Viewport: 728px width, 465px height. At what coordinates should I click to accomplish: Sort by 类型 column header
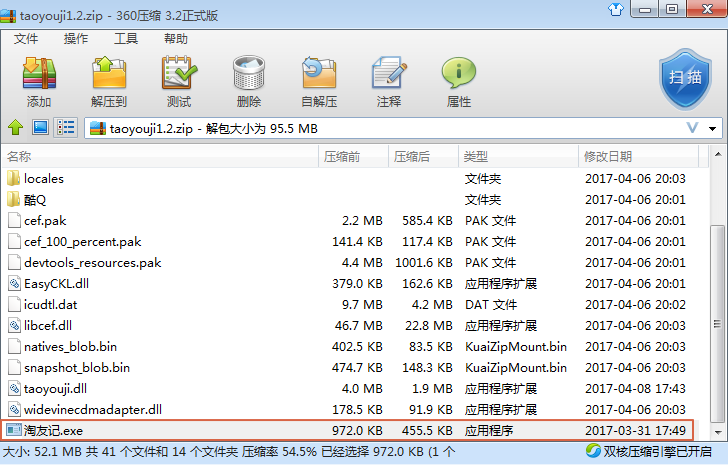(518, 156)
